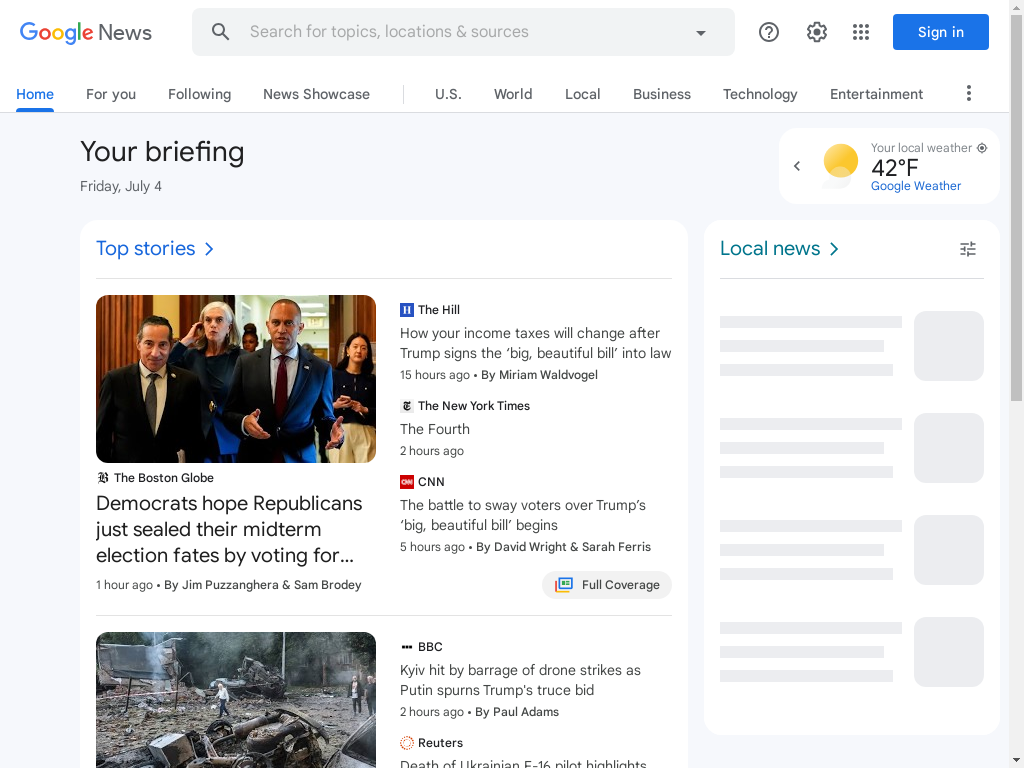Click byline 'By Miriam Waldvogel'

point(539,375)
